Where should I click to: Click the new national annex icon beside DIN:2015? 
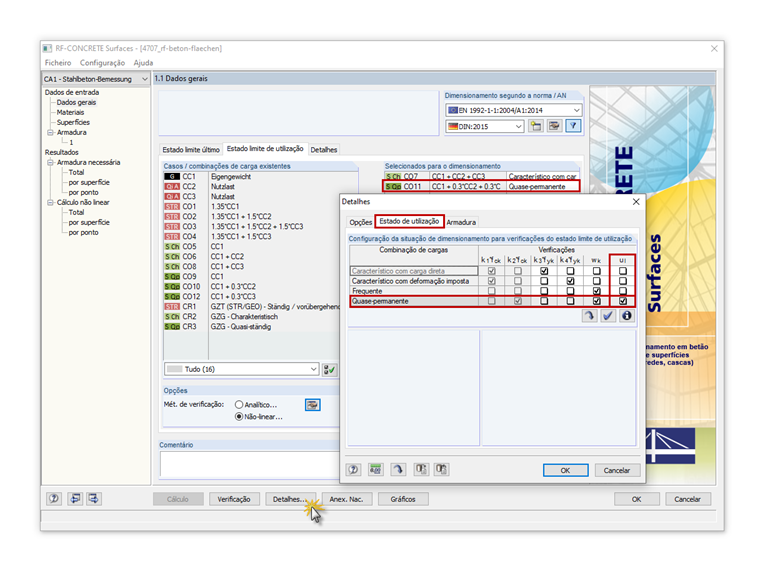click(x=536, y=127)
